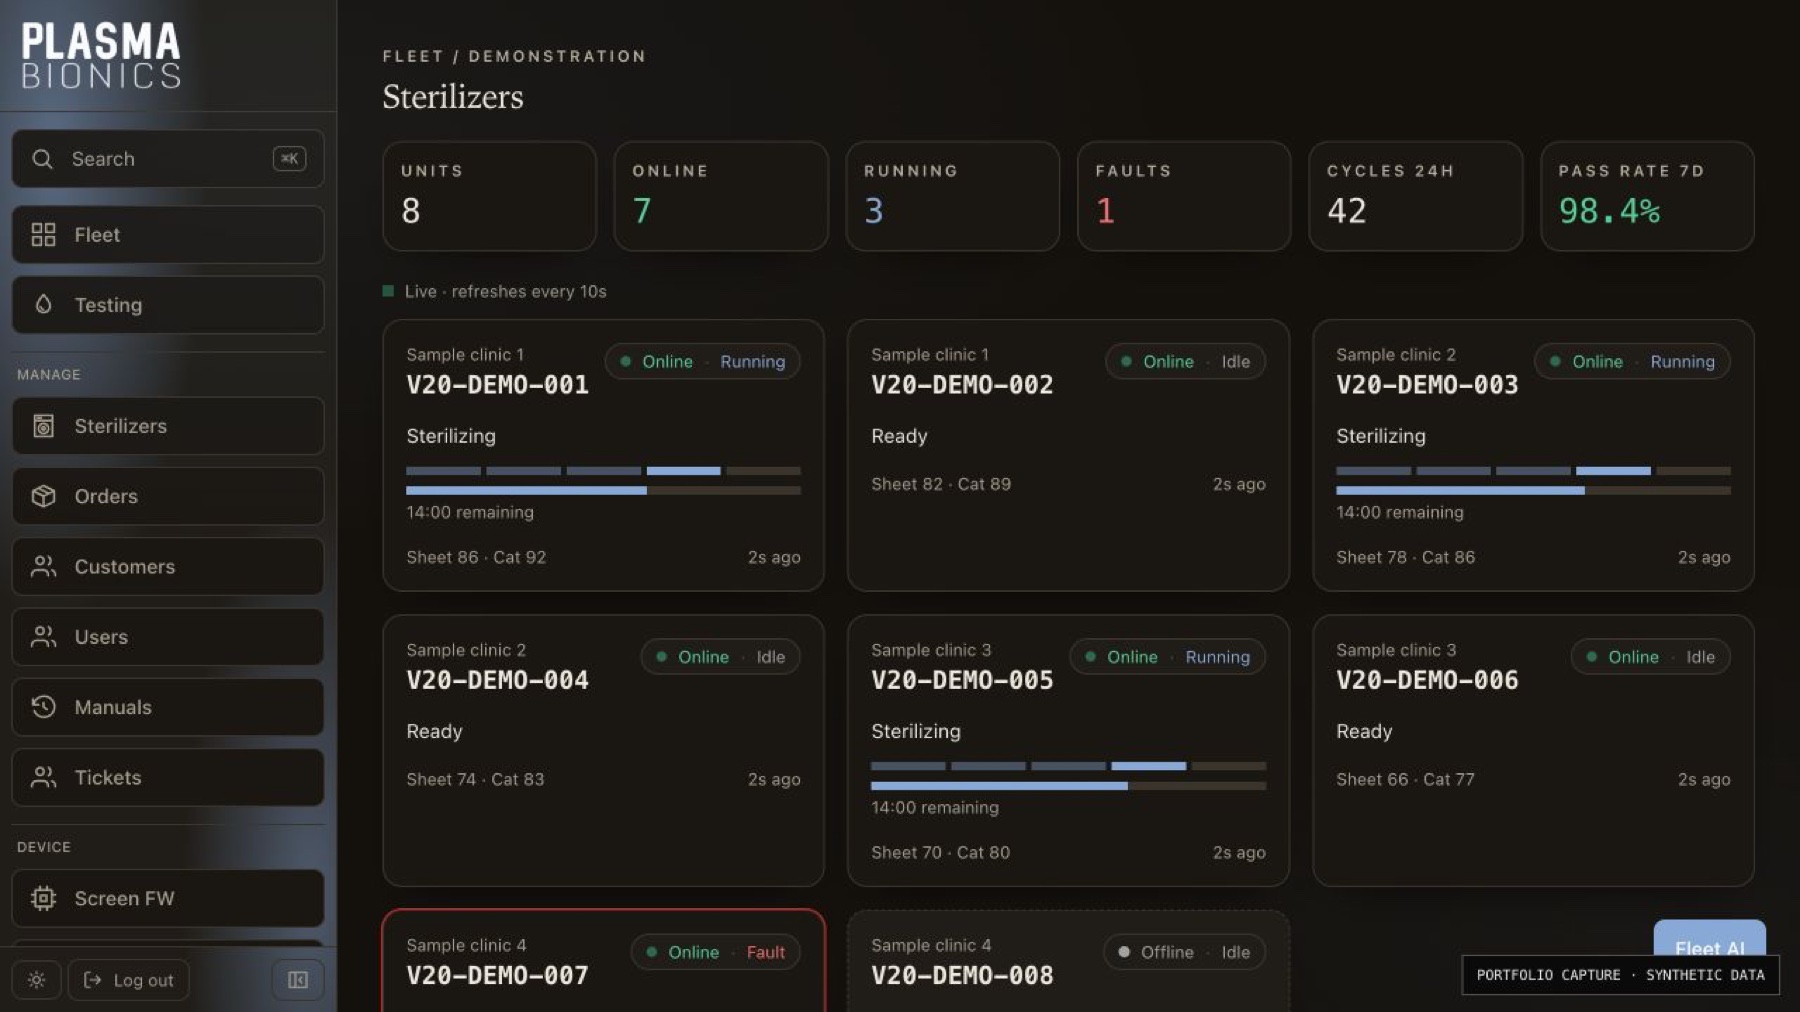The image size is (1800, 1012).
Task: Click the Faults 1 stat card
Action: click(1184, 196)
